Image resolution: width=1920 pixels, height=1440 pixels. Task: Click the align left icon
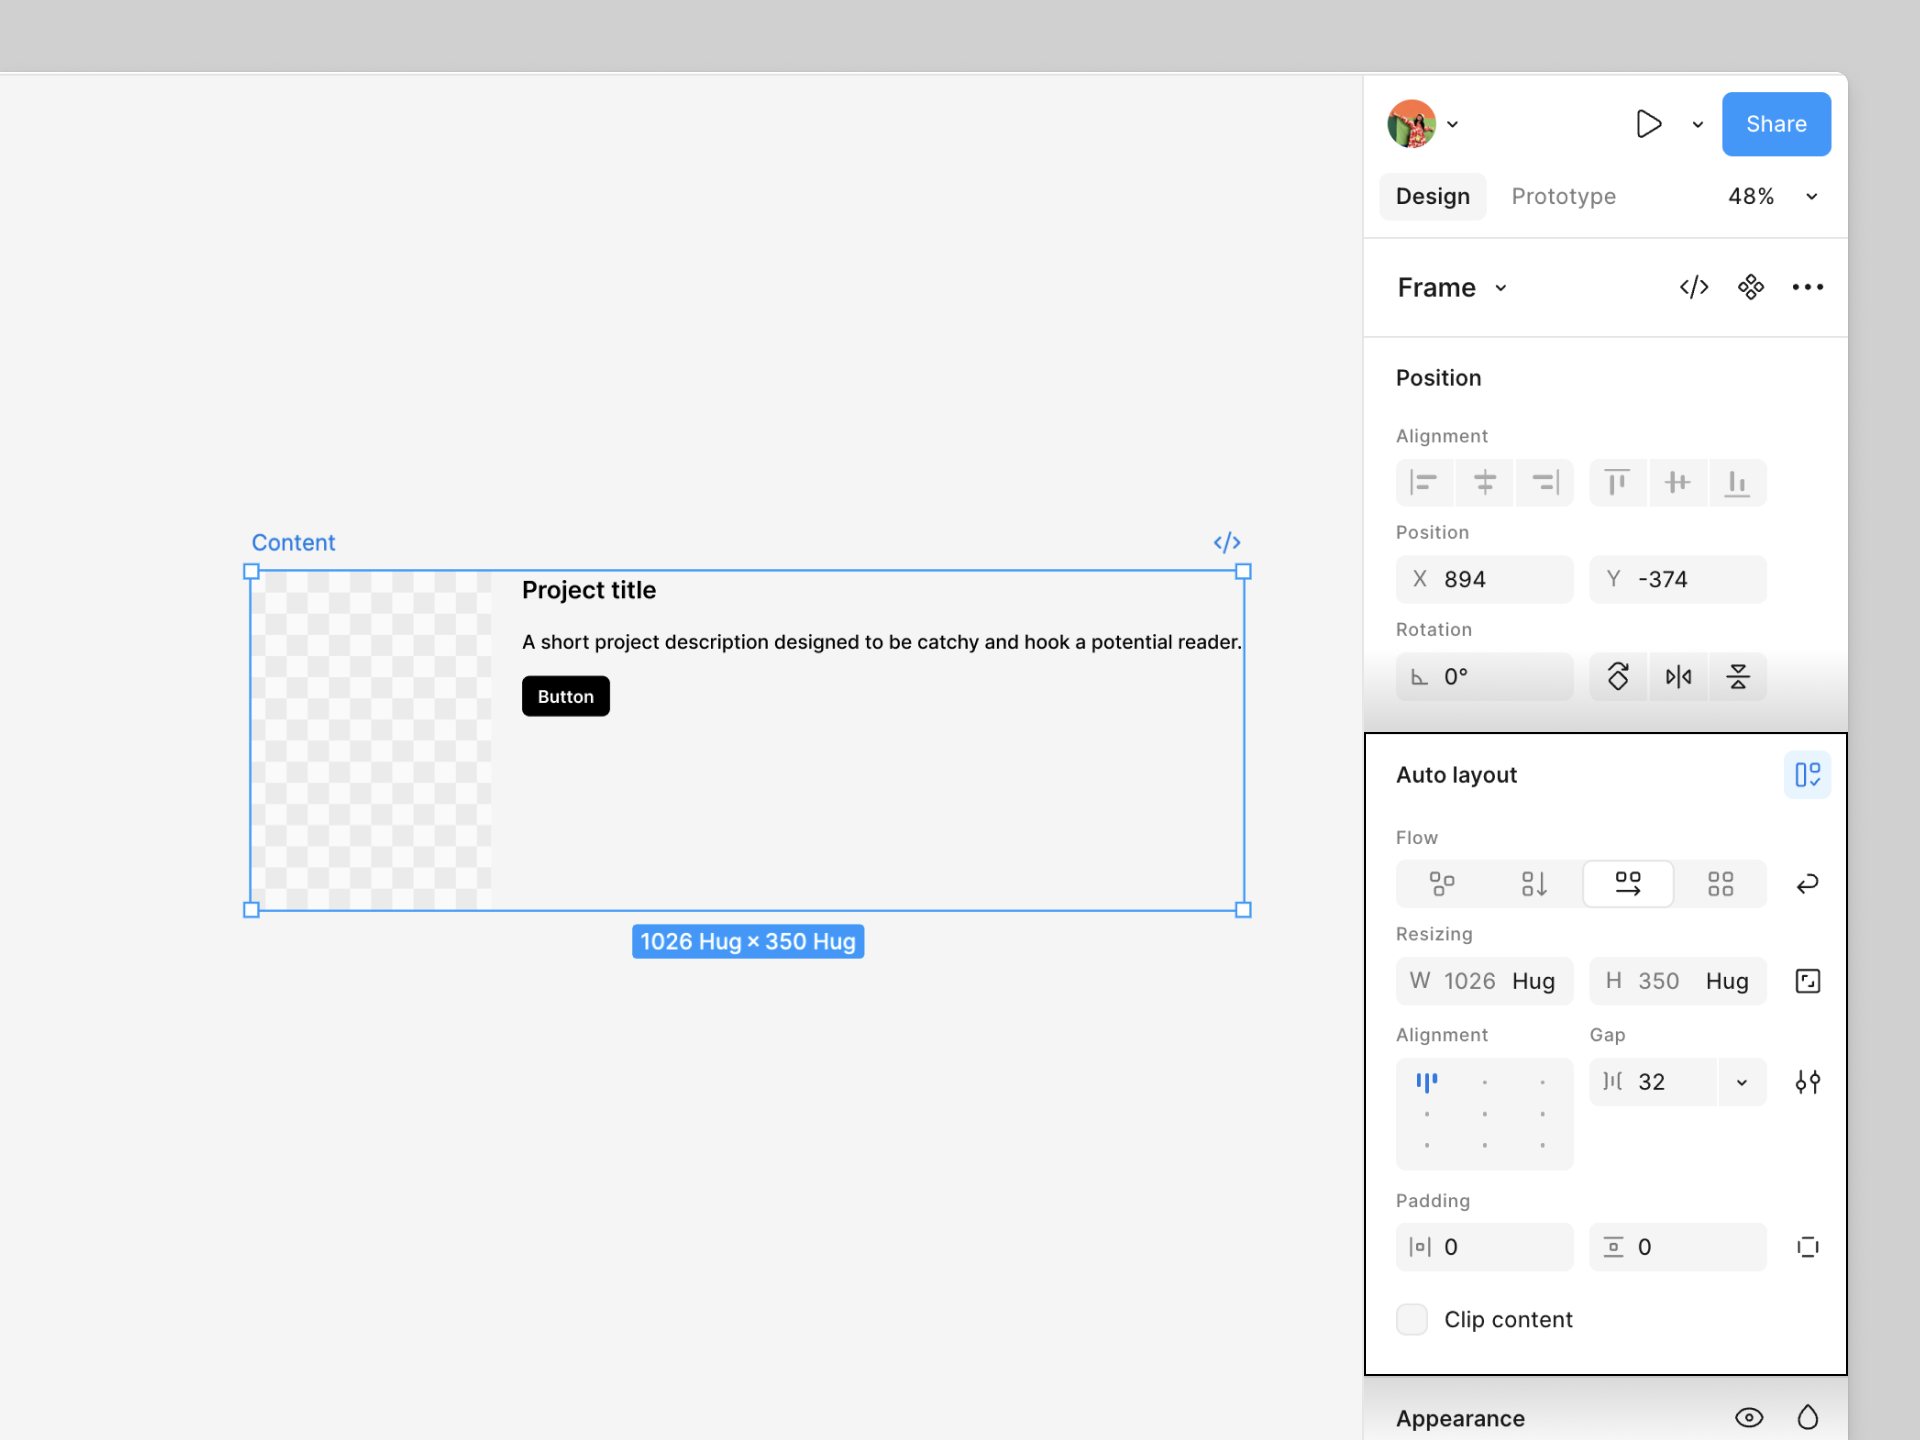tap(1424, 483)
